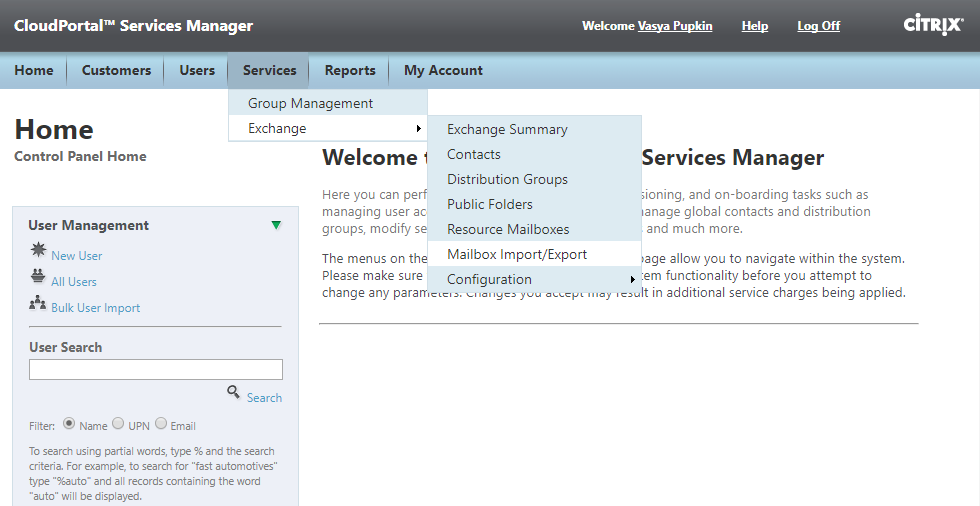Select Group Management from Services menu
The height and width of the screenshot is (506, 980).
[x=310, y=103]
